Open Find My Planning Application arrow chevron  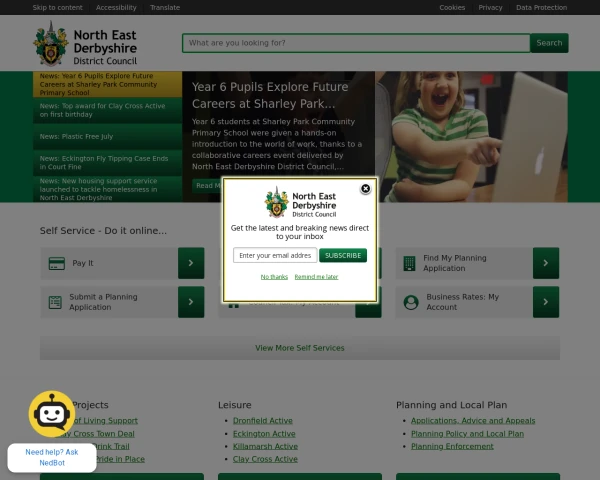coord(546,263)
